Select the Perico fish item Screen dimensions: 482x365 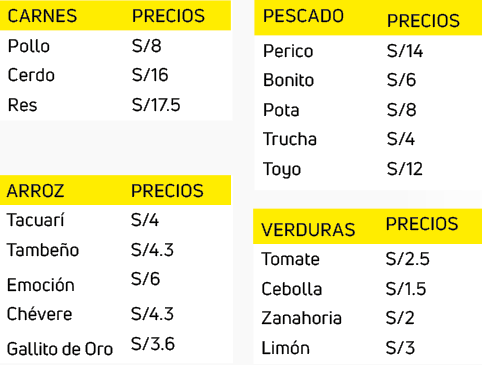[x=288, y=51]
